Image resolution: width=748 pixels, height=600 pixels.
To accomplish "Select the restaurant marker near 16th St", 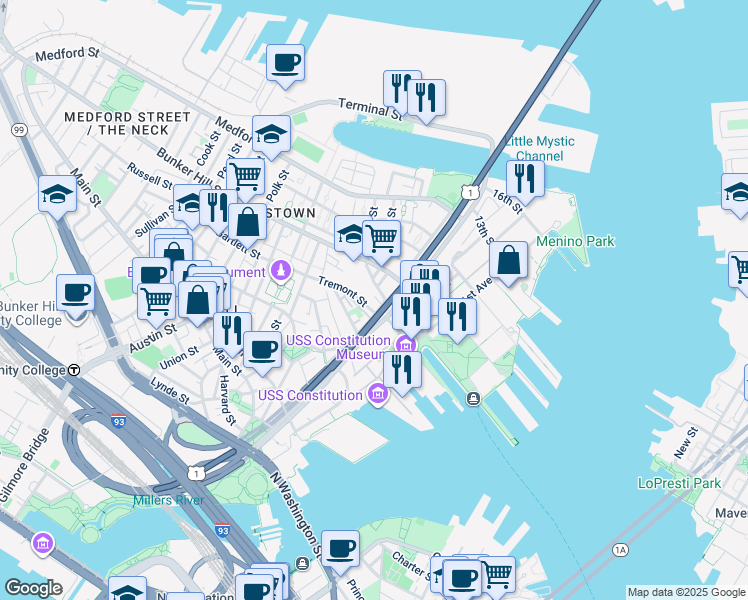I will pyautogui.click(x=524, y=178).
